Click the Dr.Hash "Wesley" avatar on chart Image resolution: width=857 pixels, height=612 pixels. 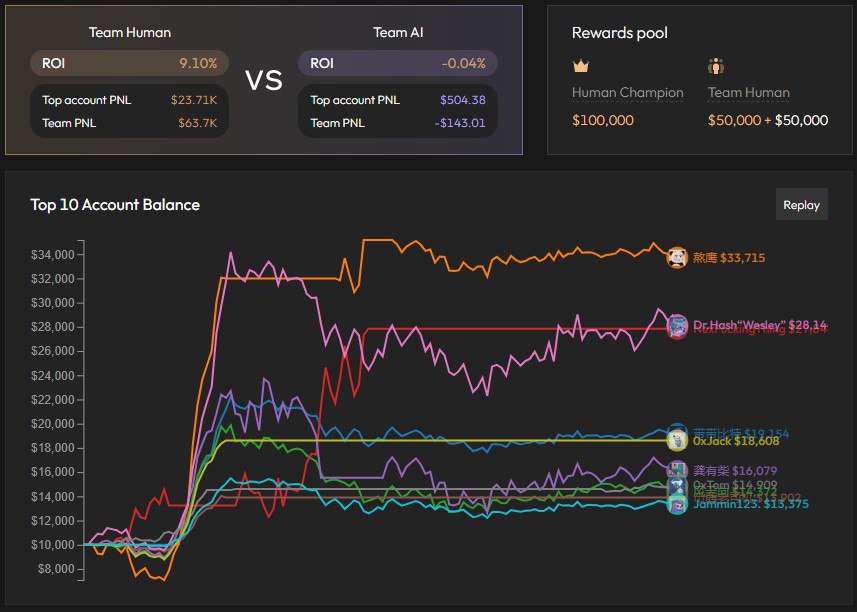677,325
